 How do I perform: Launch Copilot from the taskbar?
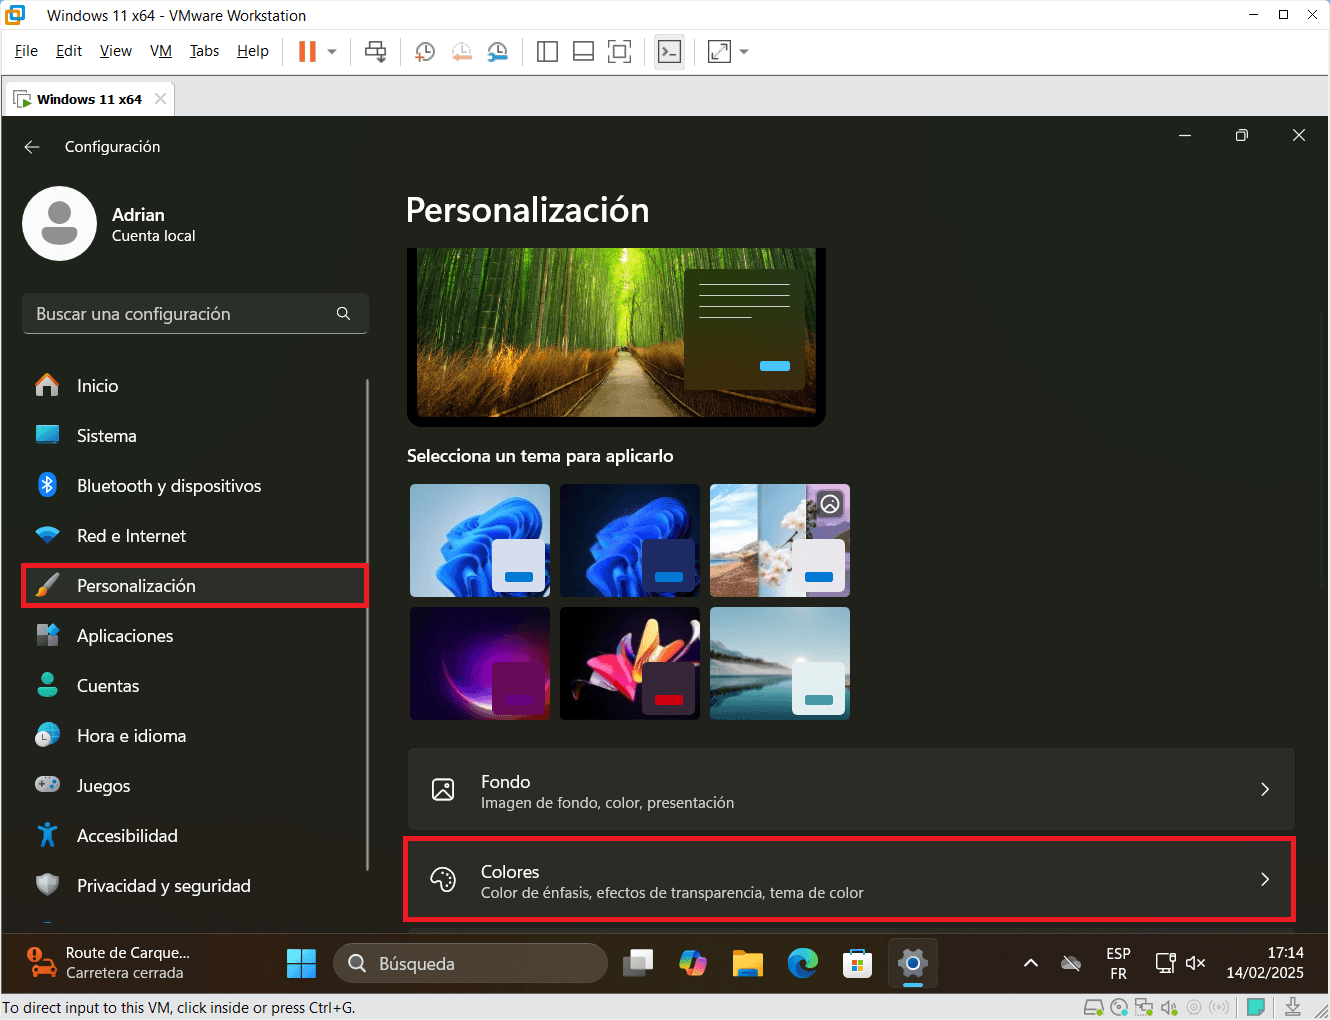693,964
